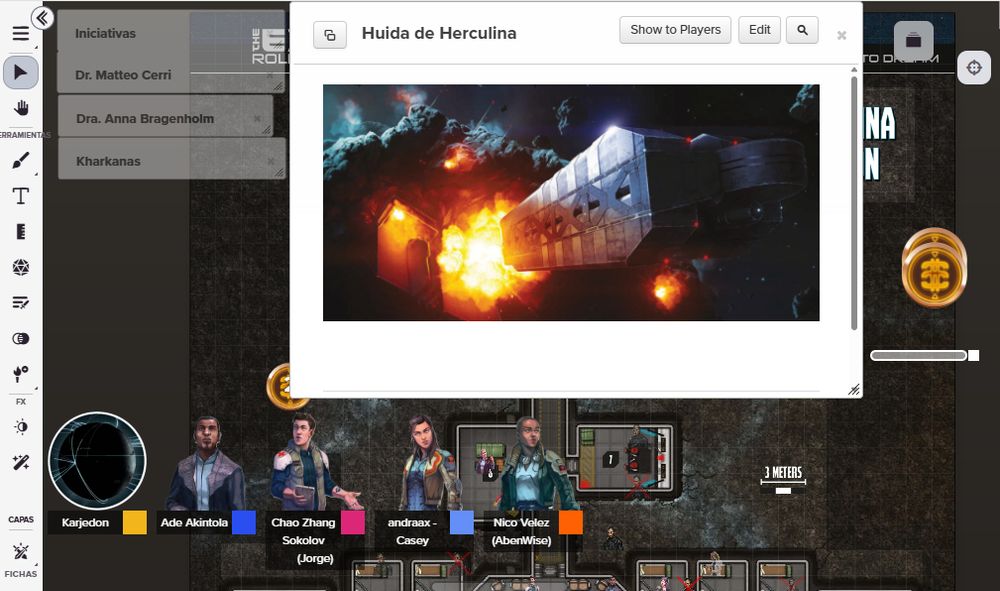Open the exploding spaceship handout image
Image resolution: width=1000 pixels, height=591 pixels.
pos(571,203)
